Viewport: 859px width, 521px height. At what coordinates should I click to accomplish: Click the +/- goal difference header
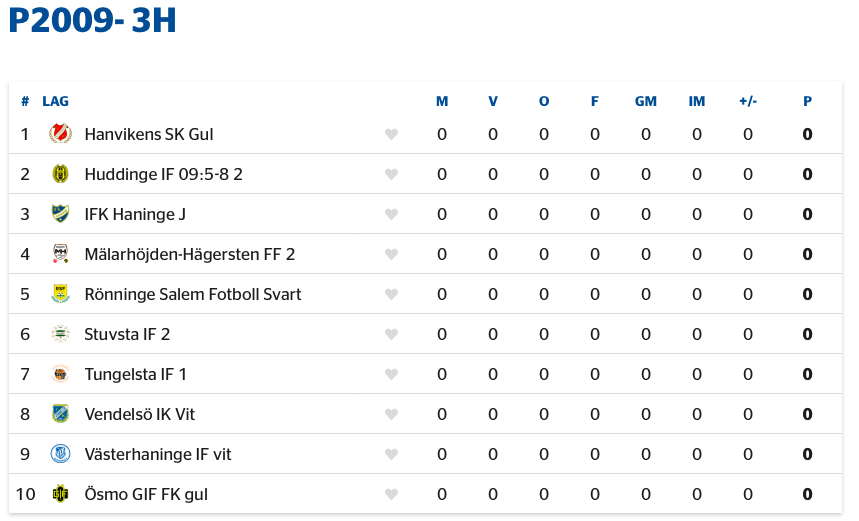click(x=748, y=101)
